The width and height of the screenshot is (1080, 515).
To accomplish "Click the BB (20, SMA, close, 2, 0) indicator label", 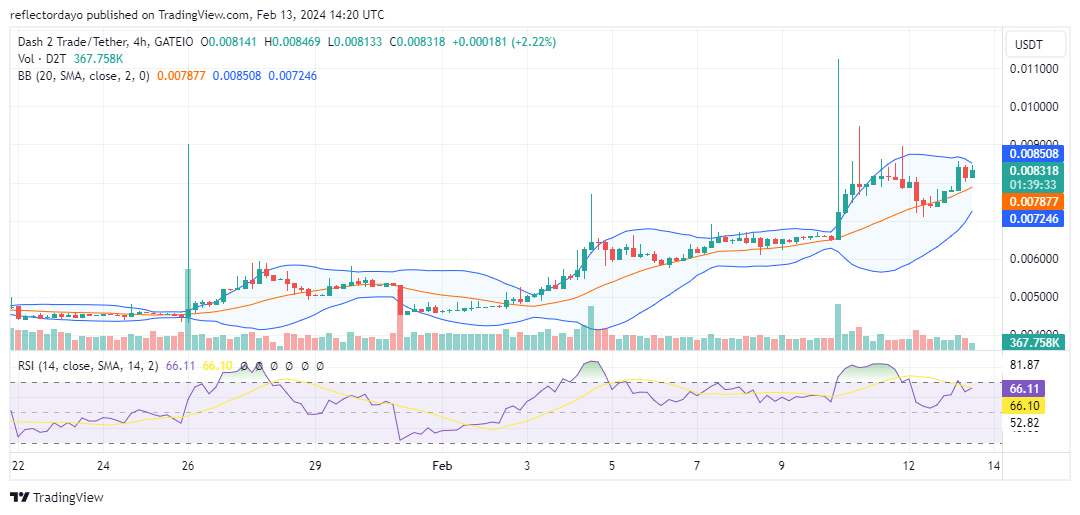I will tap(83, 76).
